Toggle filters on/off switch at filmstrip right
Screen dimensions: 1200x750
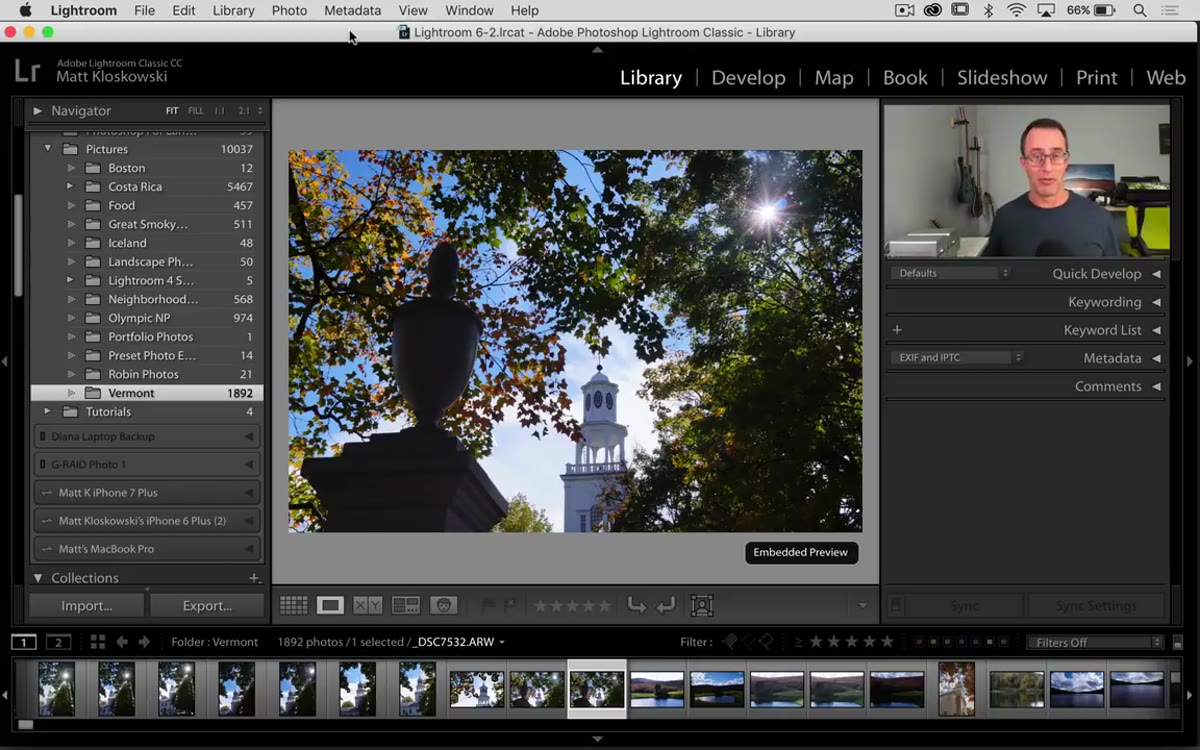tap(1178, 643)
